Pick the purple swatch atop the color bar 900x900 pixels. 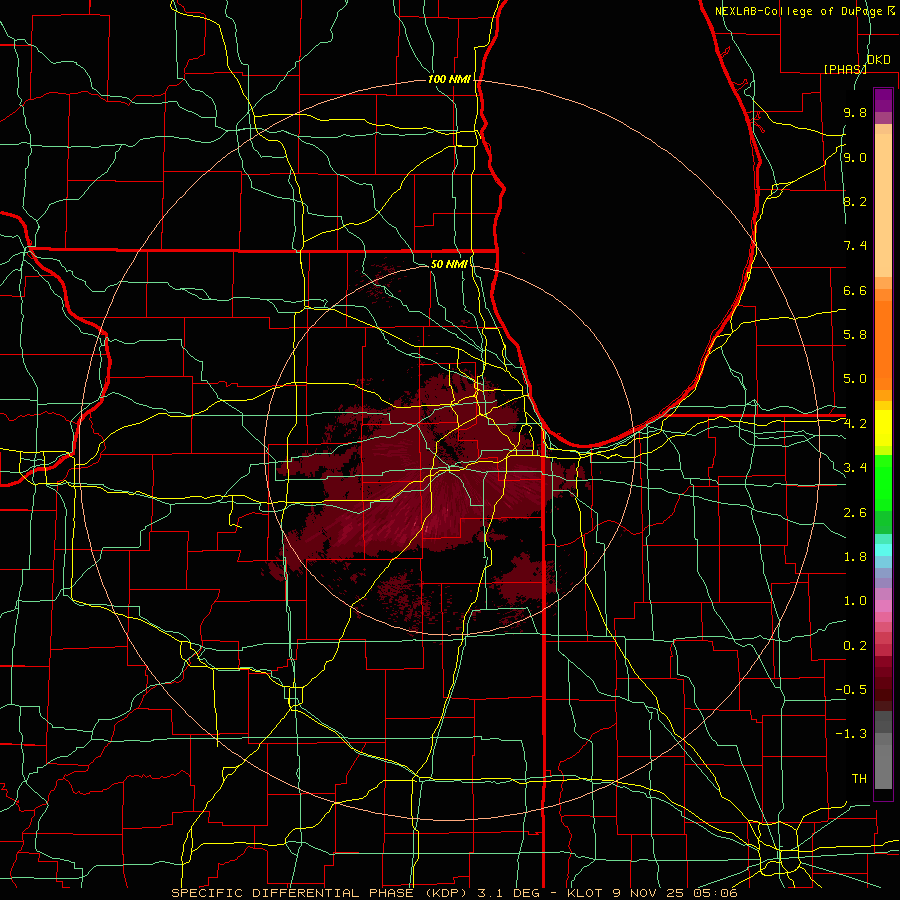pos(883,100)
